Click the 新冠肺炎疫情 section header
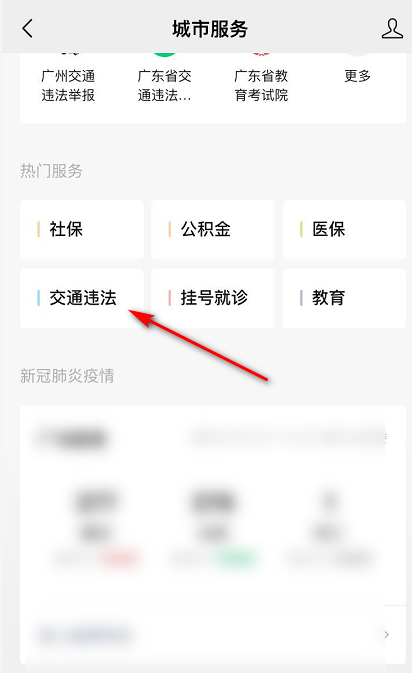412x673 pixels. coord(67,376)
